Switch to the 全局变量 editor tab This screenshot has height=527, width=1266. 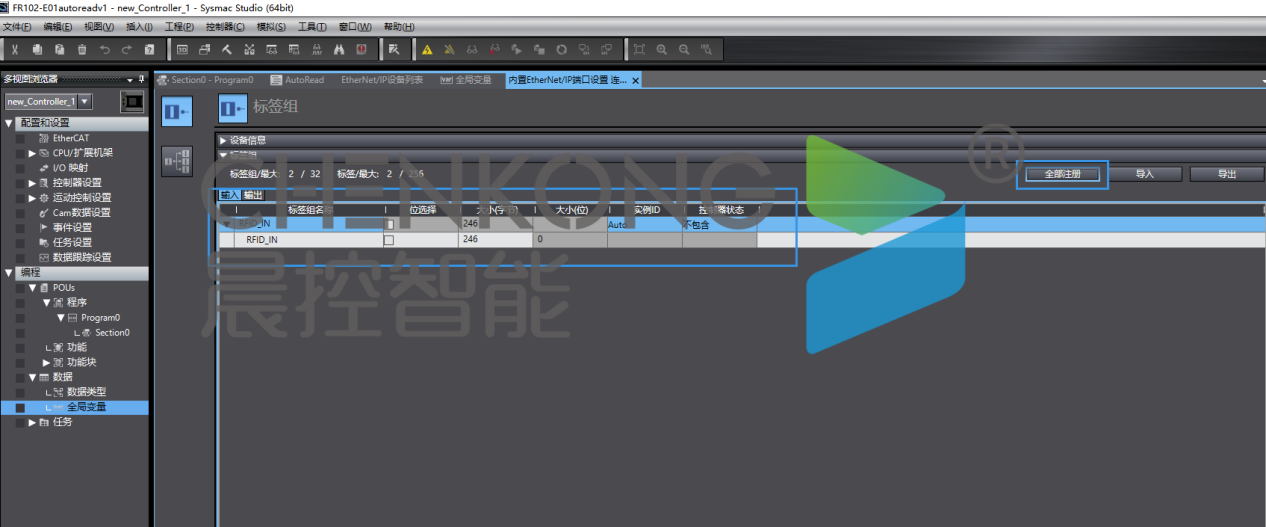tap(467, 80)
